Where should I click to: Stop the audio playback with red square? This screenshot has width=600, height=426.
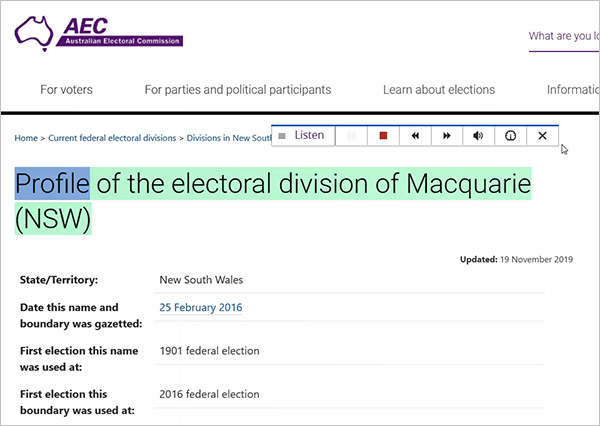click(x=383, y=135)
